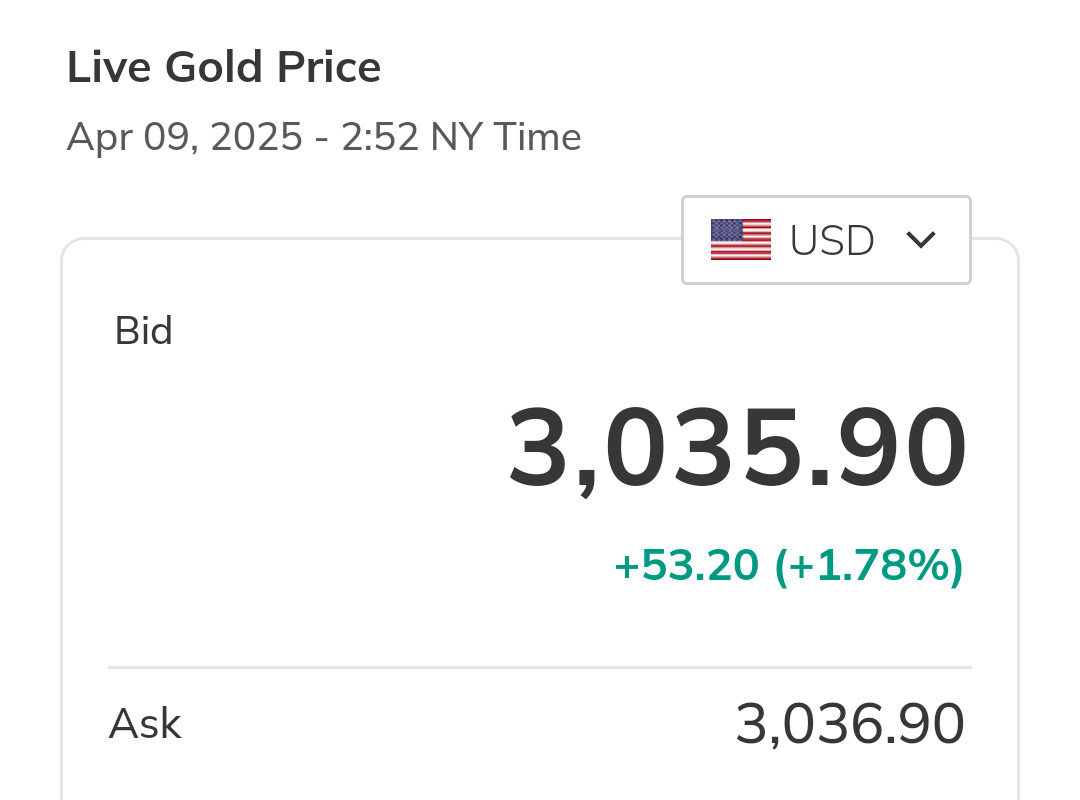The width and height of the screenshot is (1080, 800).
Task: Click the (+1.78%) percent change
Action: tap(868, 566)
